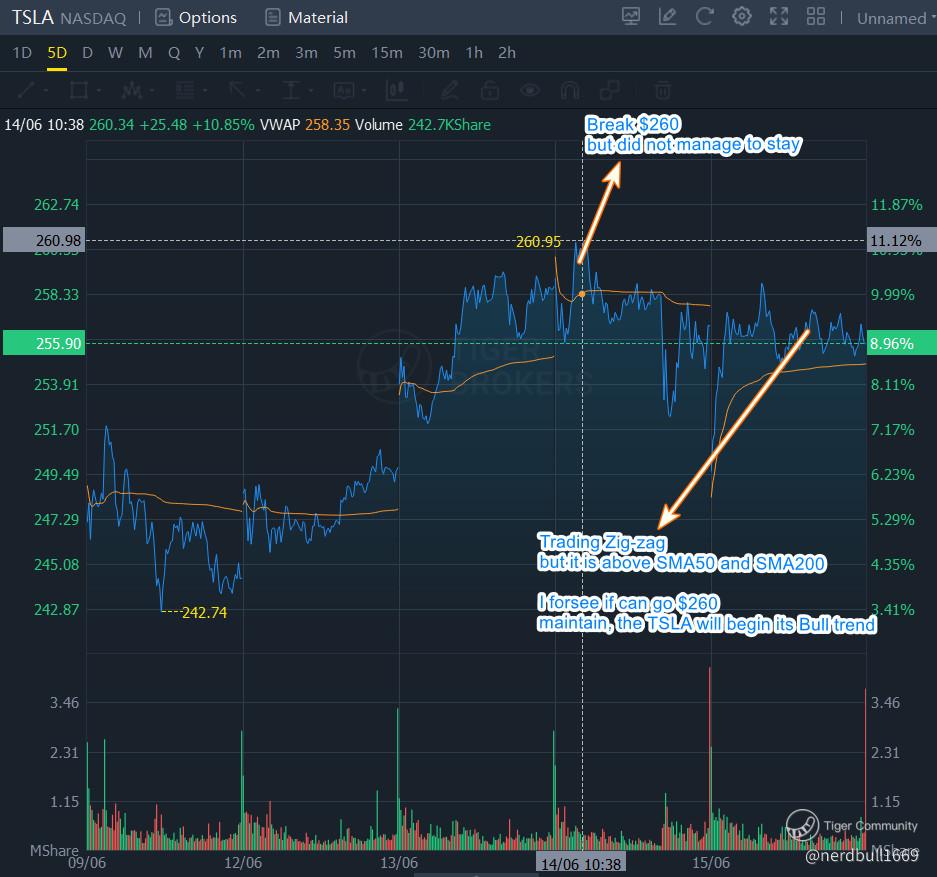
Task: Toggle the magnet snap mode
Action: [x=570, y=90]
